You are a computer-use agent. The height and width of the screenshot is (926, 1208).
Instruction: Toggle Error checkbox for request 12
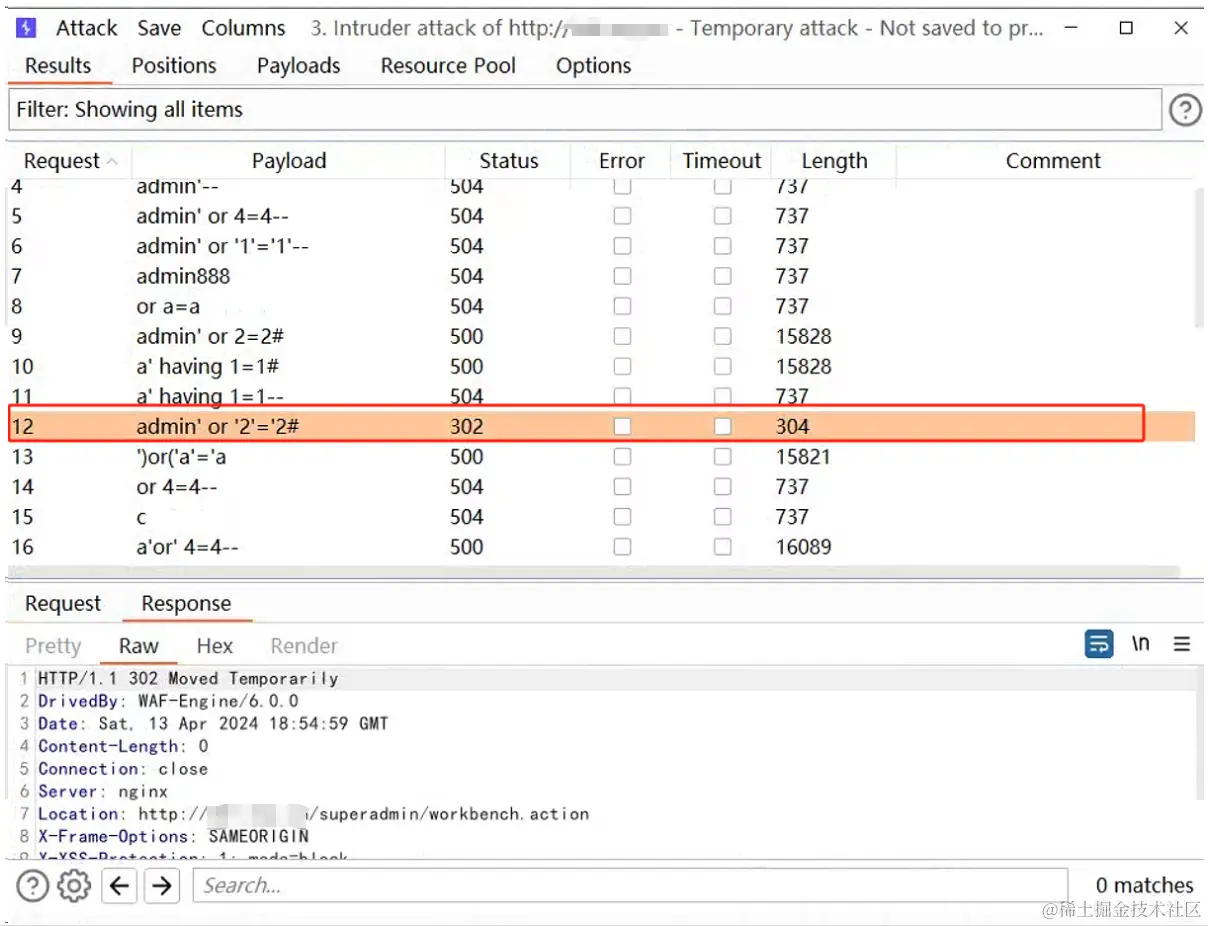coord(622,427)
